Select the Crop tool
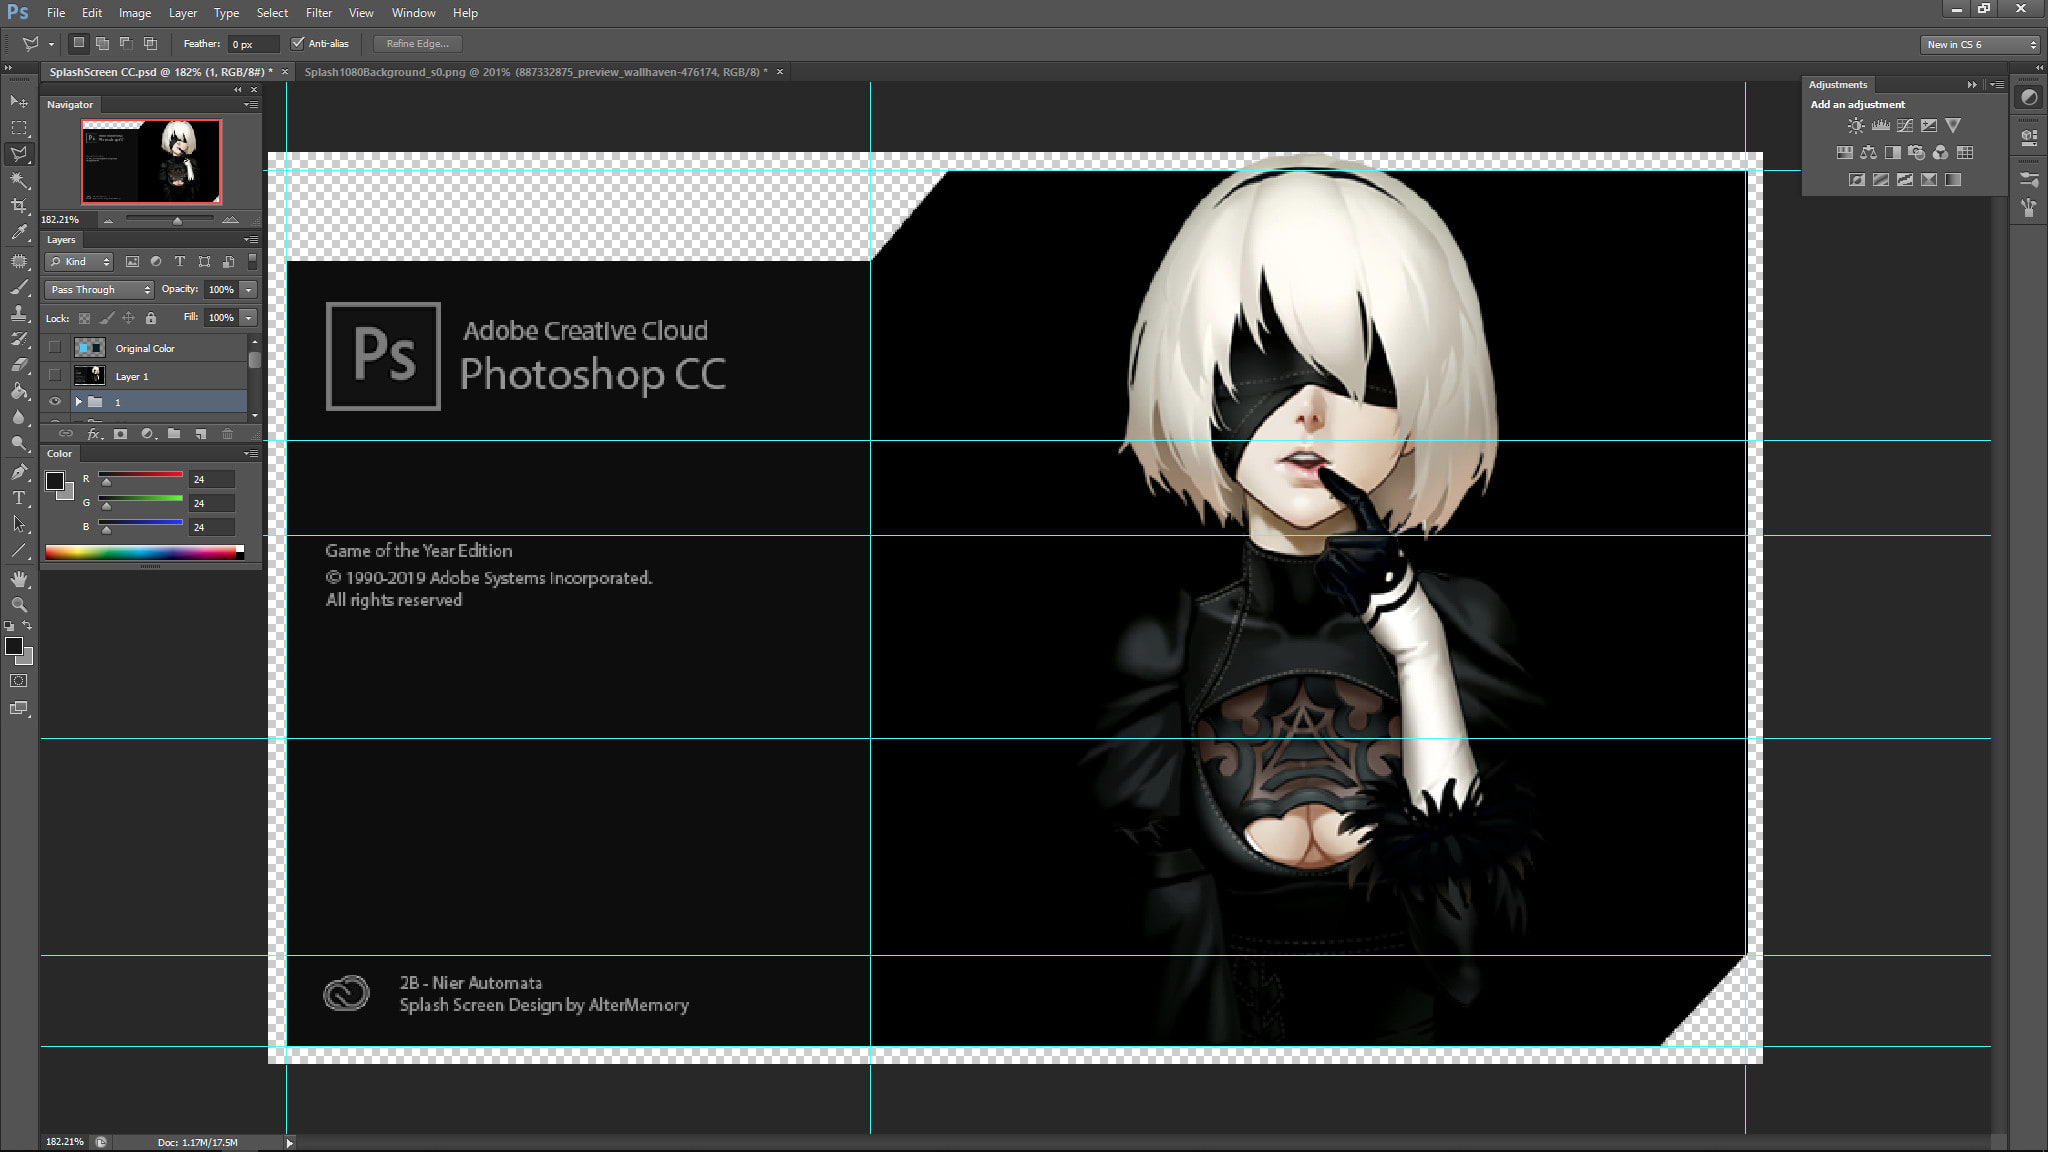 [x=19, y=206]
